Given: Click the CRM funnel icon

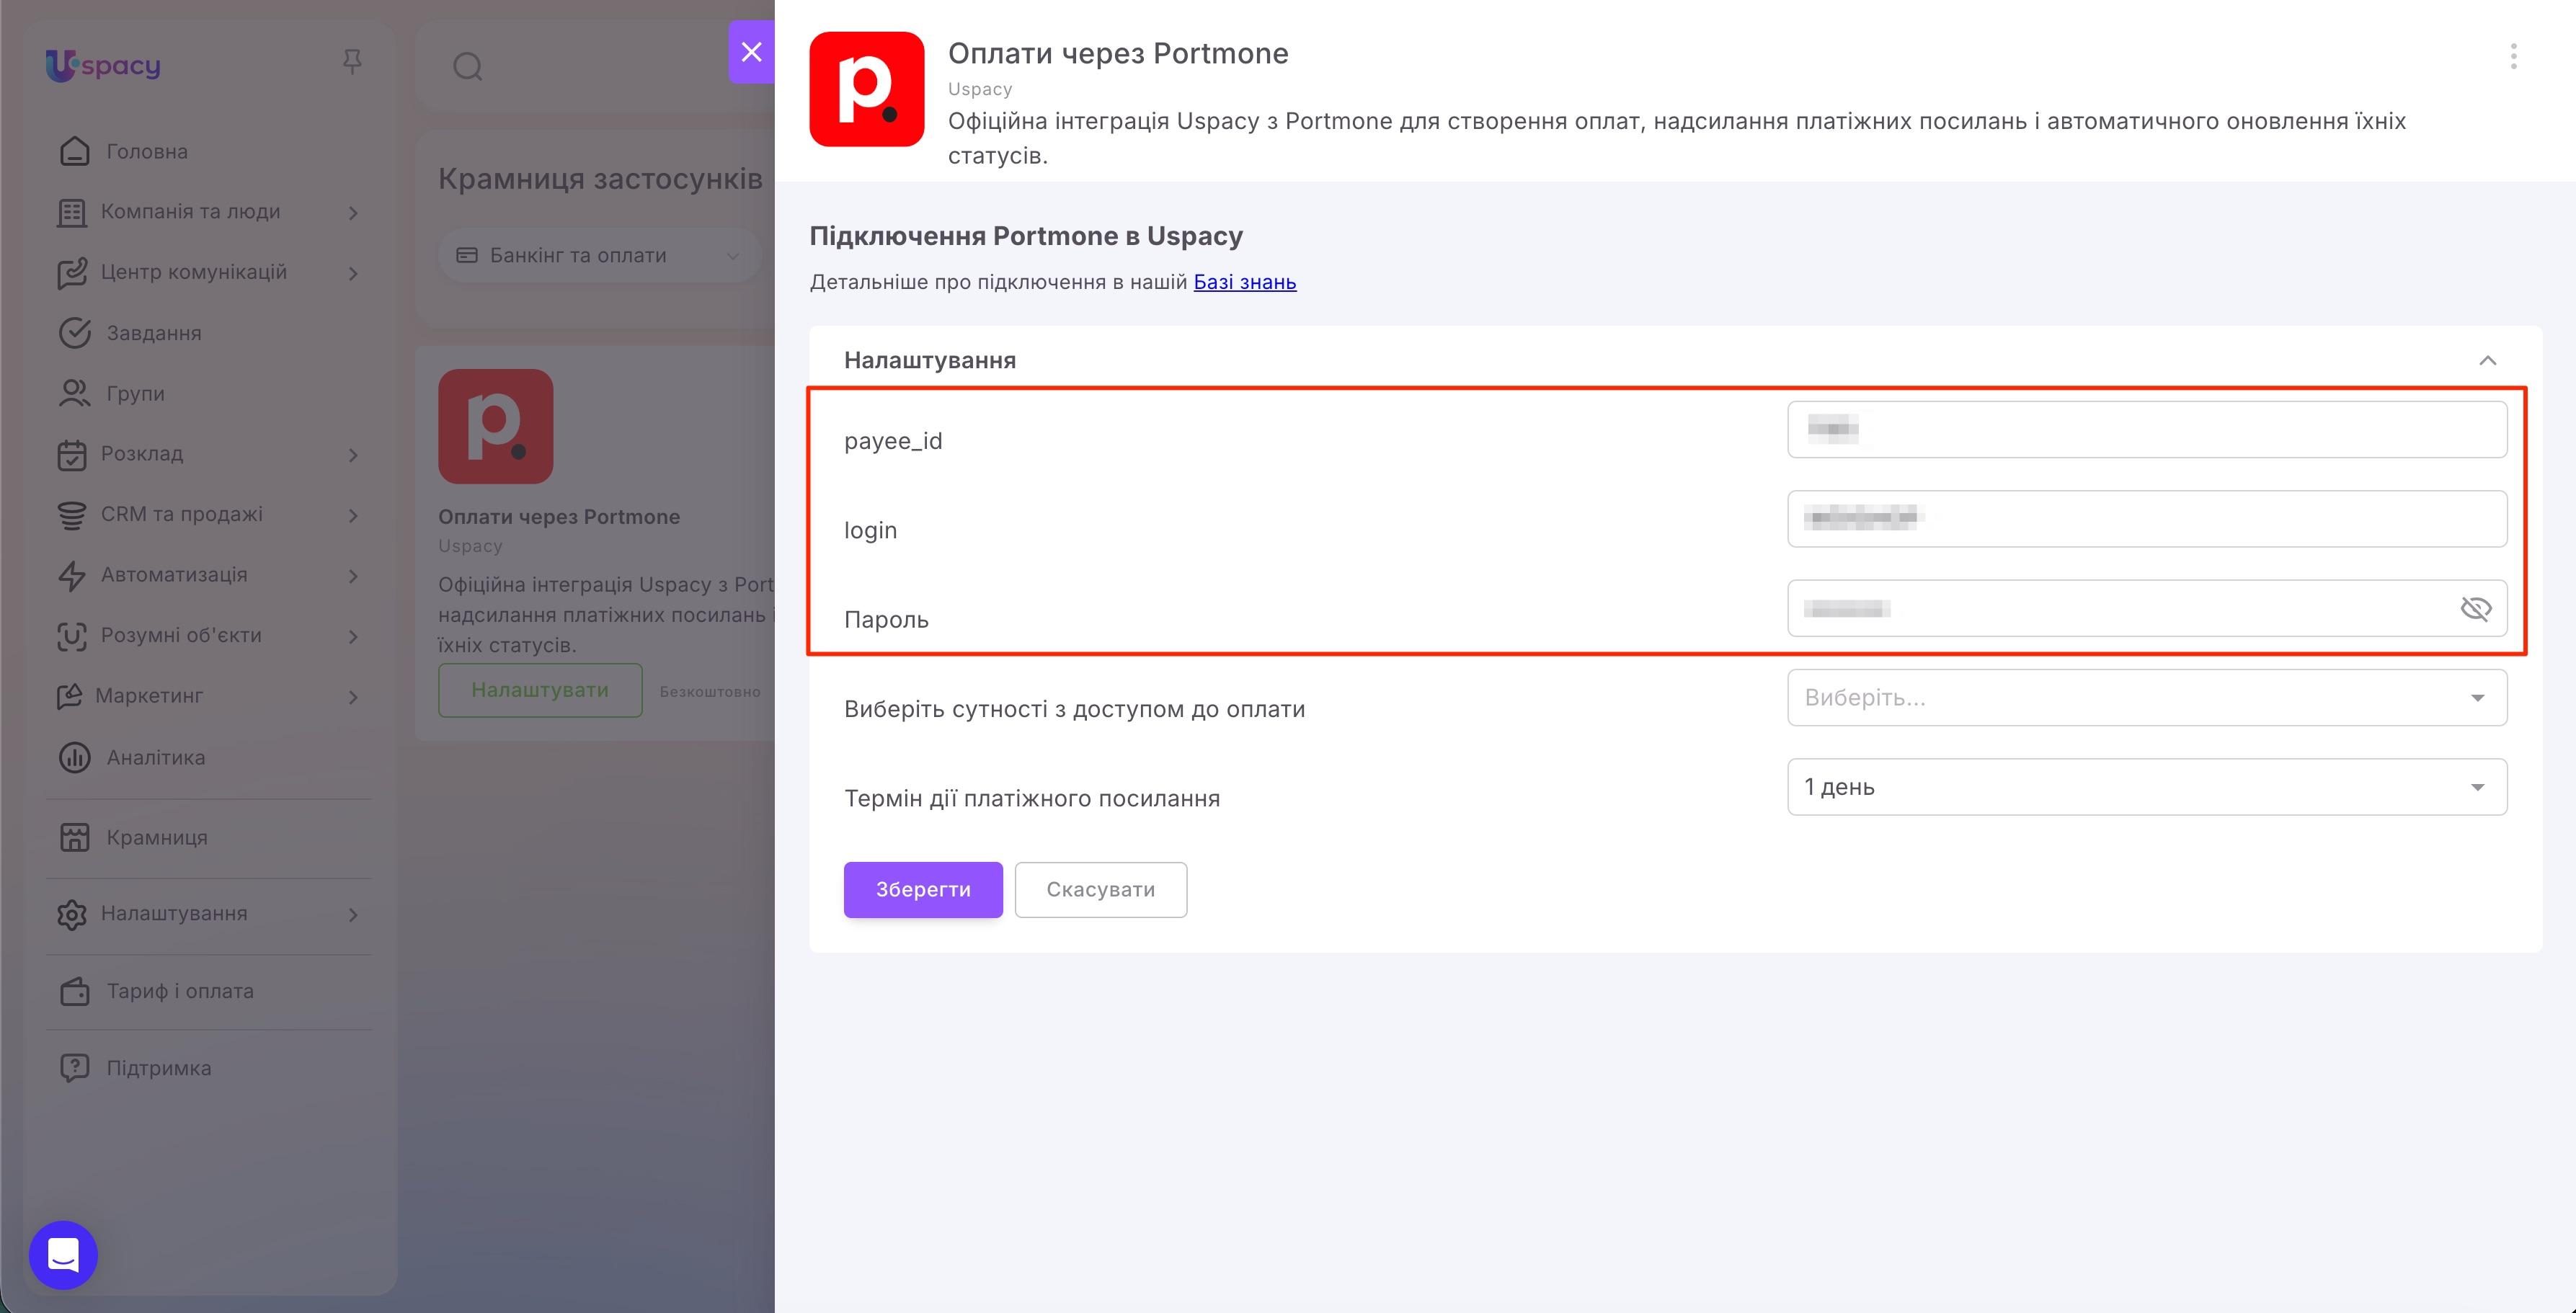Looking at the screenshot, I should [x=72, y=515].
